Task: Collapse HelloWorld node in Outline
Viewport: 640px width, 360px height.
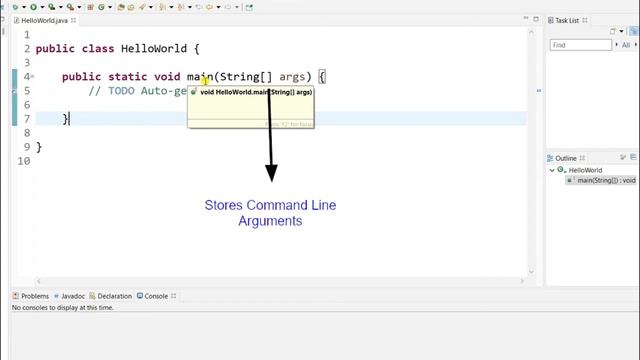Action: click(x=552, y=170)
